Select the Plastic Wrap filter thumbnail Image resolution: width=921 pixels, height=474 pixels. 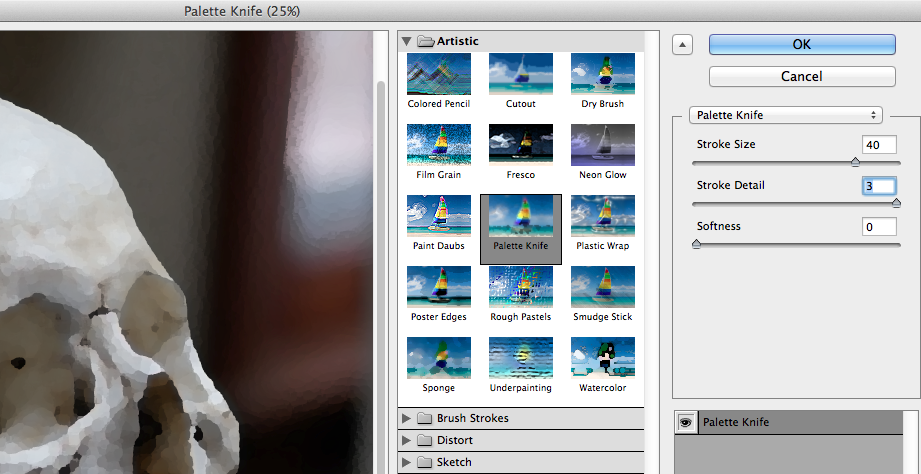click(x=603, y=216)
